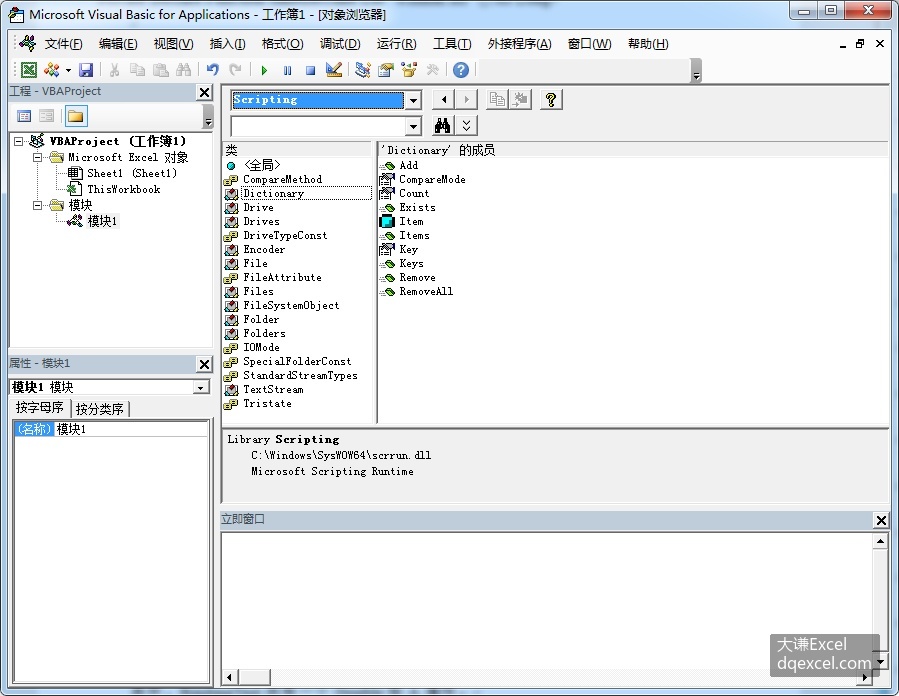Collapse the VBAProject (工作簿1) tree node
Screen dimensions: 899x696
(x=18, y=141)
